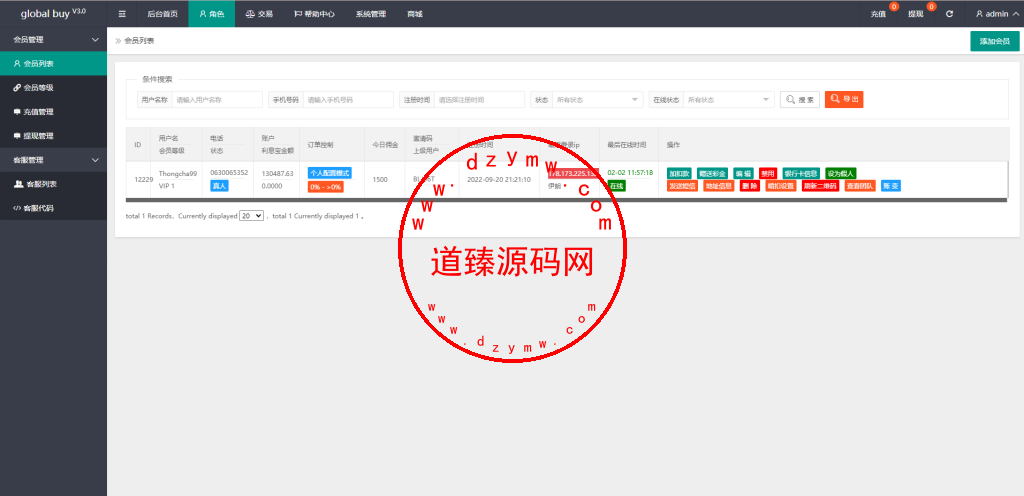Click last online time 02-02 11:57:18
Viewport: 1024px width, 496px height.
630,173
